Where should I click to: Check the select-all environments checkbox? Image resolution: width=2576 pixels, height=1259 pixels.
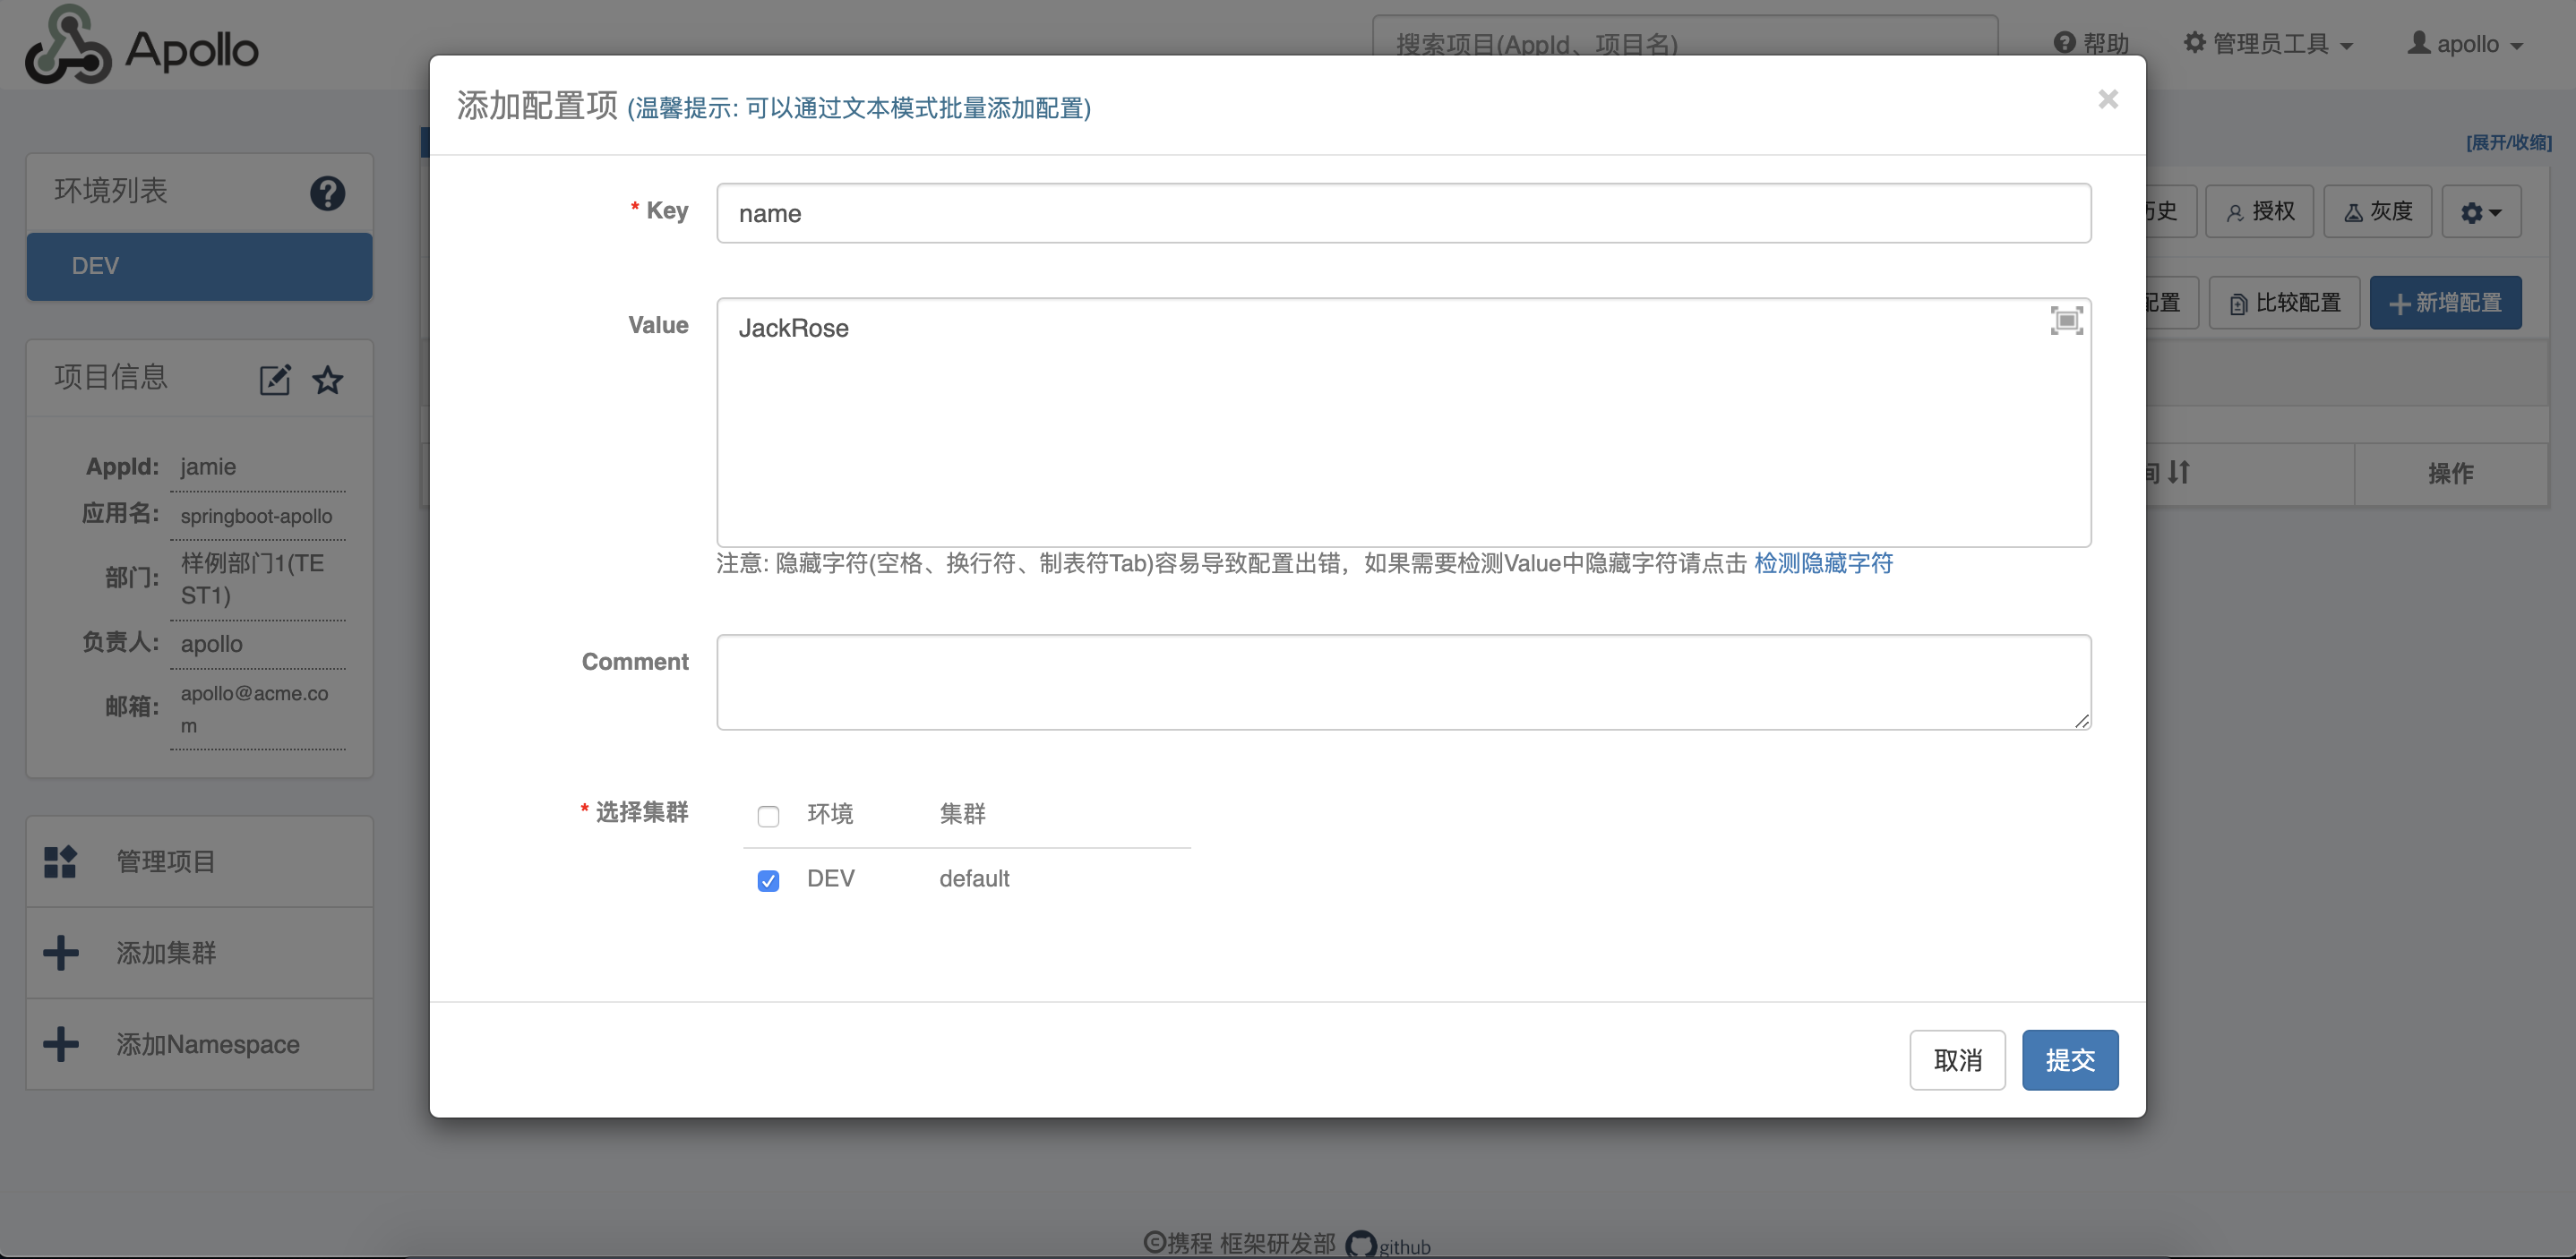coord(768,816)
